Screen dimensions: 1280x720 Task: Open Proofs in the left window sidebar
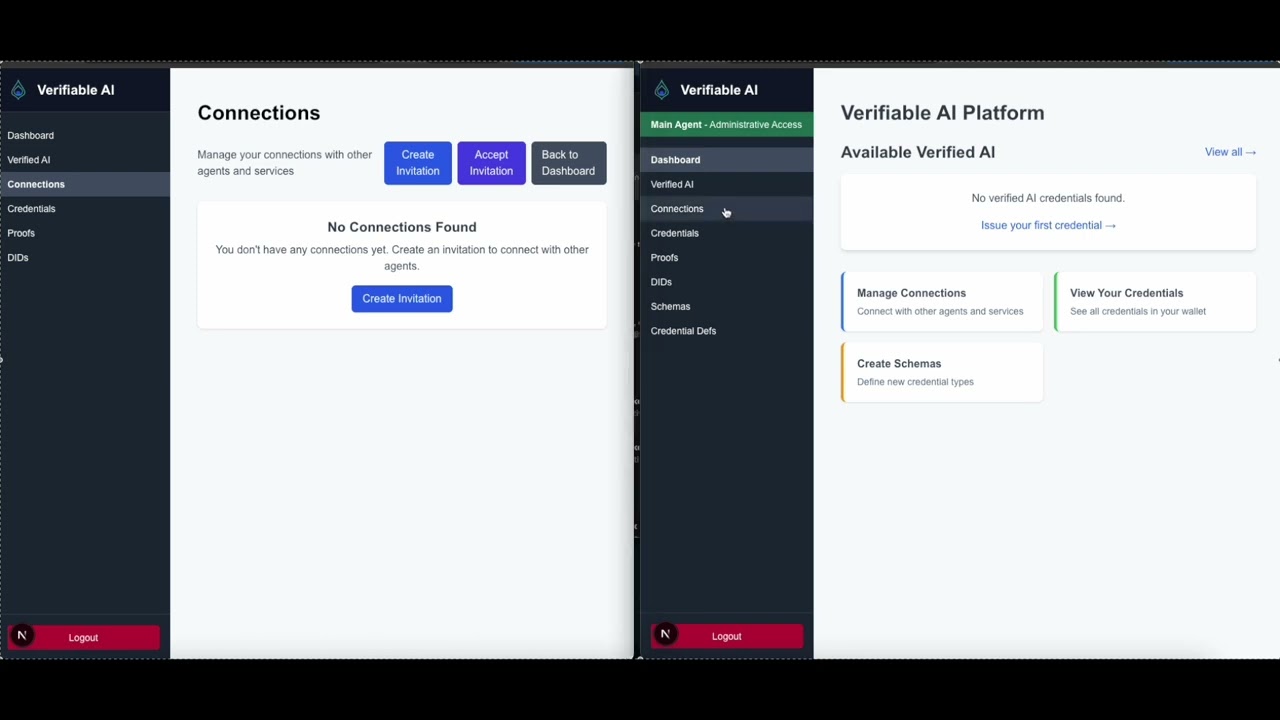click(85, 233)
